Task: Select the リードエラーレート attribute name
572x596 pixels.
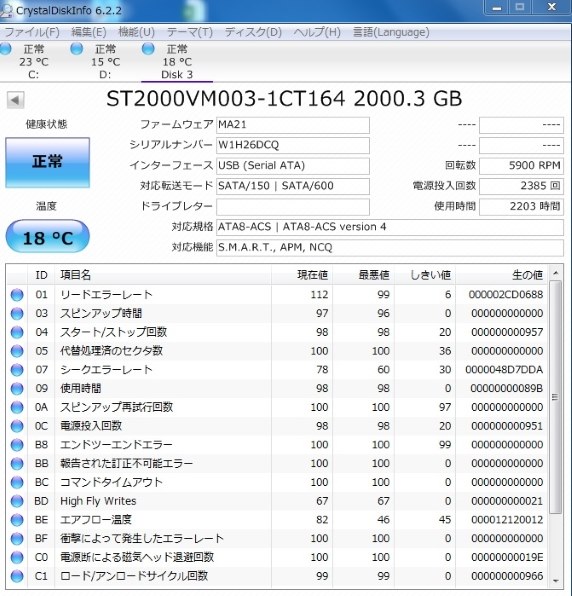Action: (106, 295)
